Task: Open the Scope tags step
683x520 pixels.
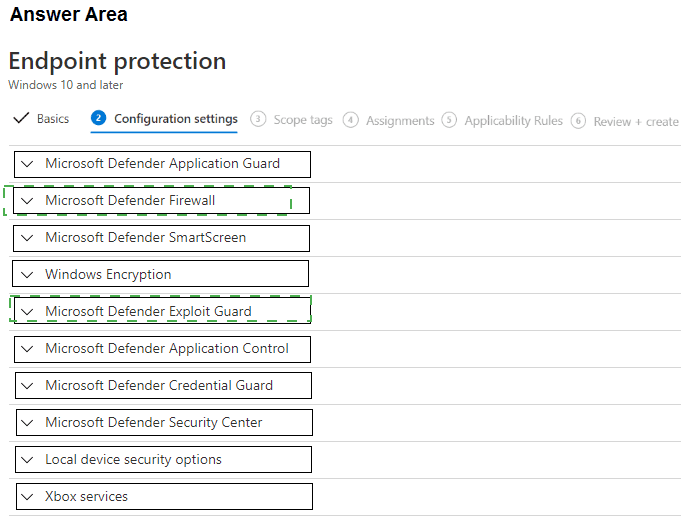Action: click(x=302, y=120)
